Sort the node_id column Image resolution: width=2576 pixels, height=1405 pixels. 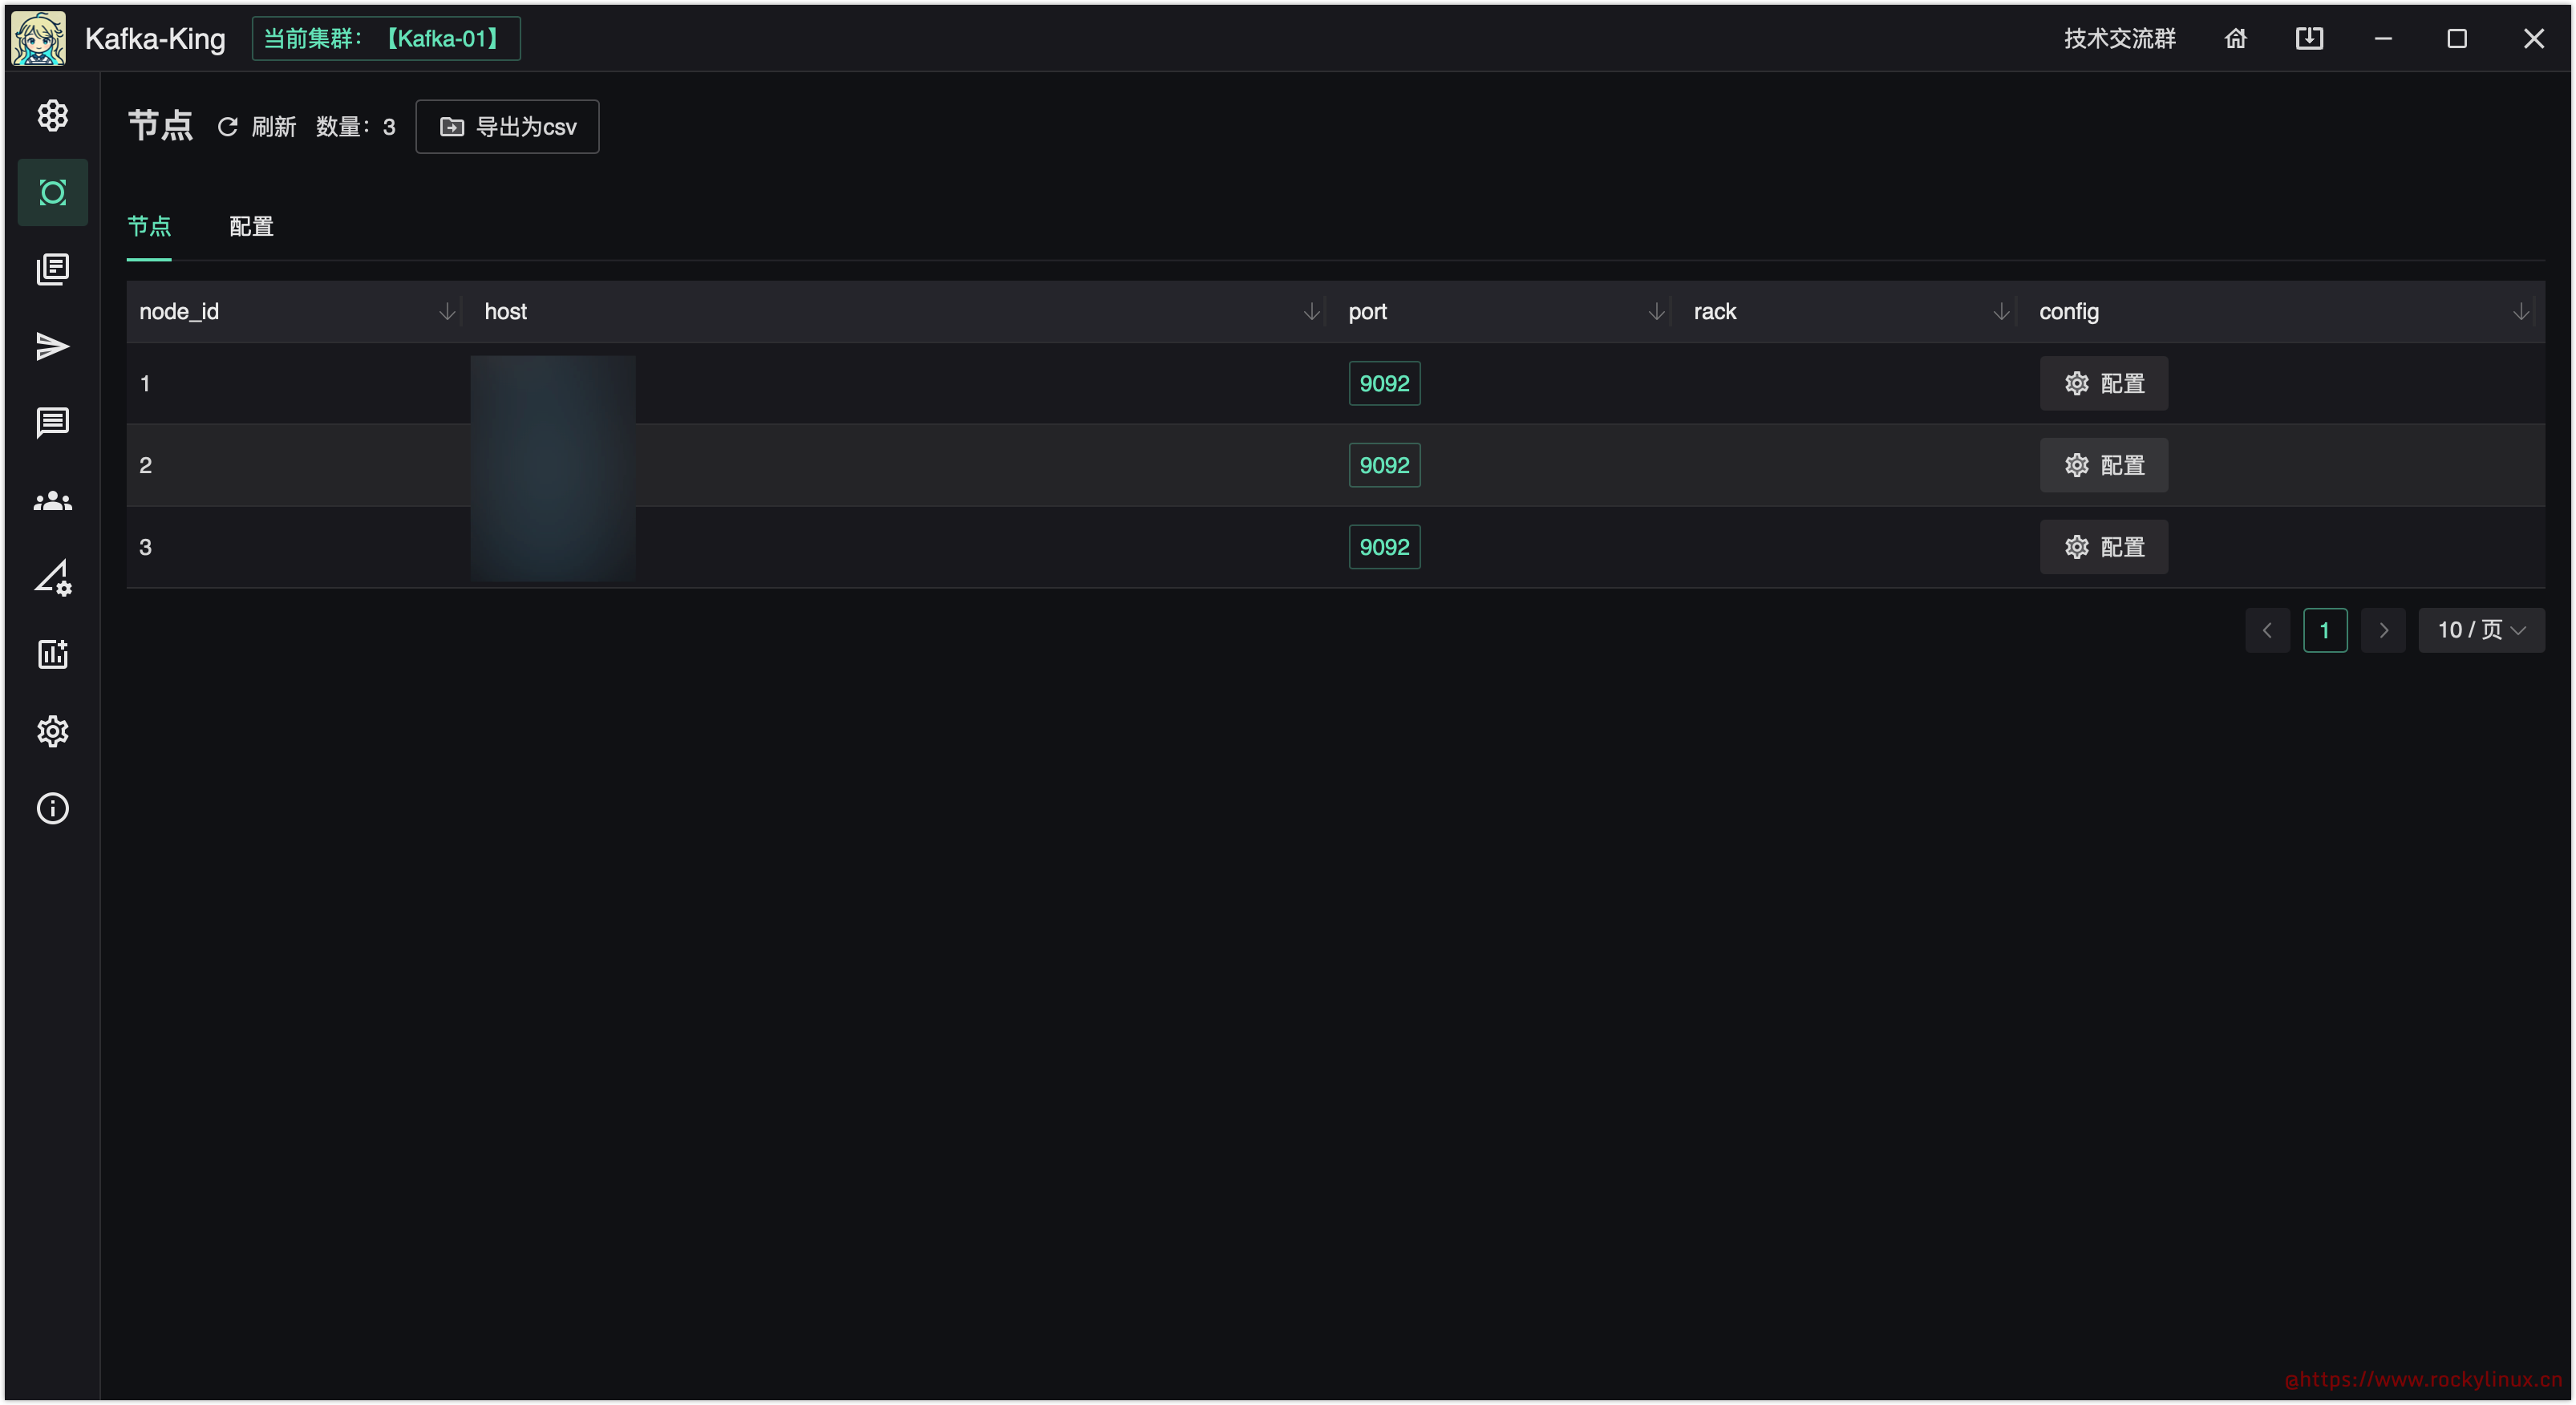click(x=447, y=312)
